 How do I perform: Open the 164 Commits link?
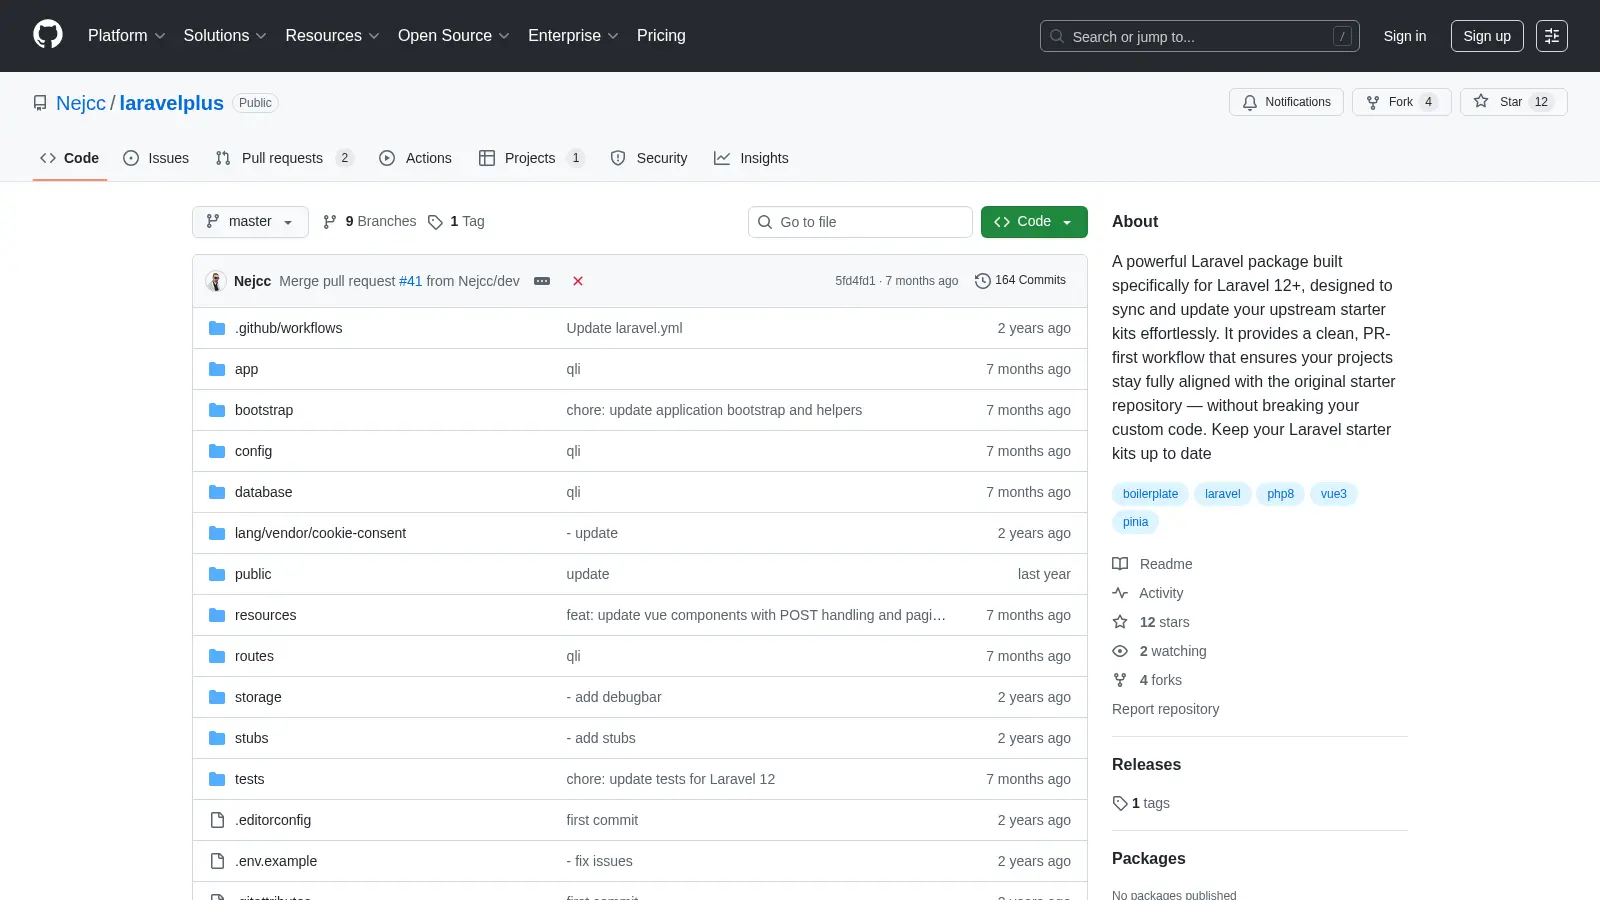pyautogui.click(x=1021, y=281)
